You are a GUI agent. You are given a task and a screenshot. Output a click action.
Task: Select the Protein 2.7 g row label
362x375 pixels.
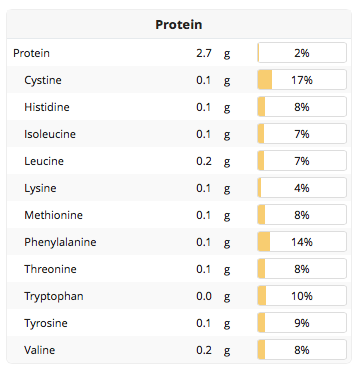pos(31,53)
